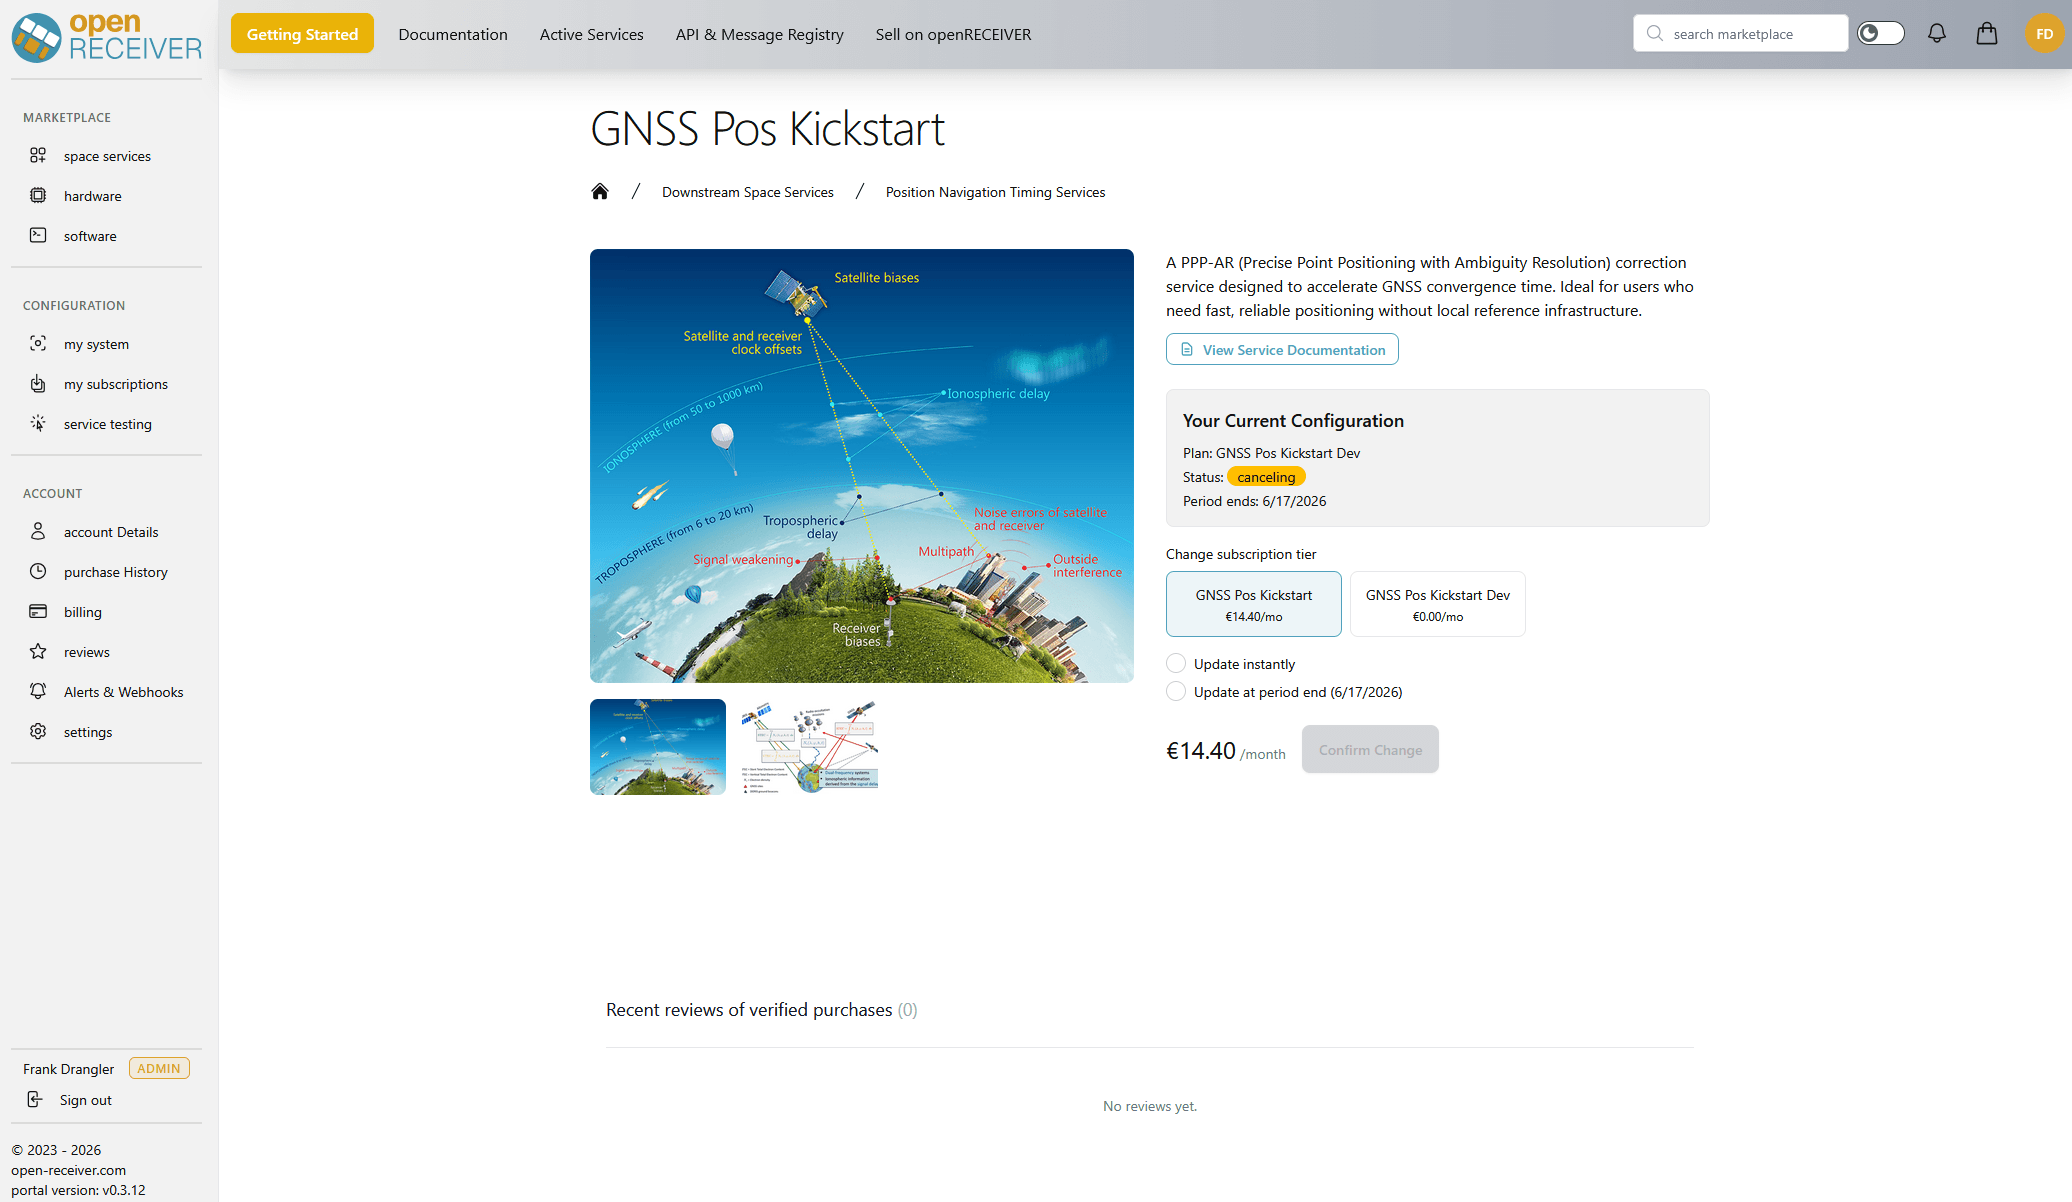
Task: Choose GNSS Pos Kickstart Dev tier
Action: 1438,604
